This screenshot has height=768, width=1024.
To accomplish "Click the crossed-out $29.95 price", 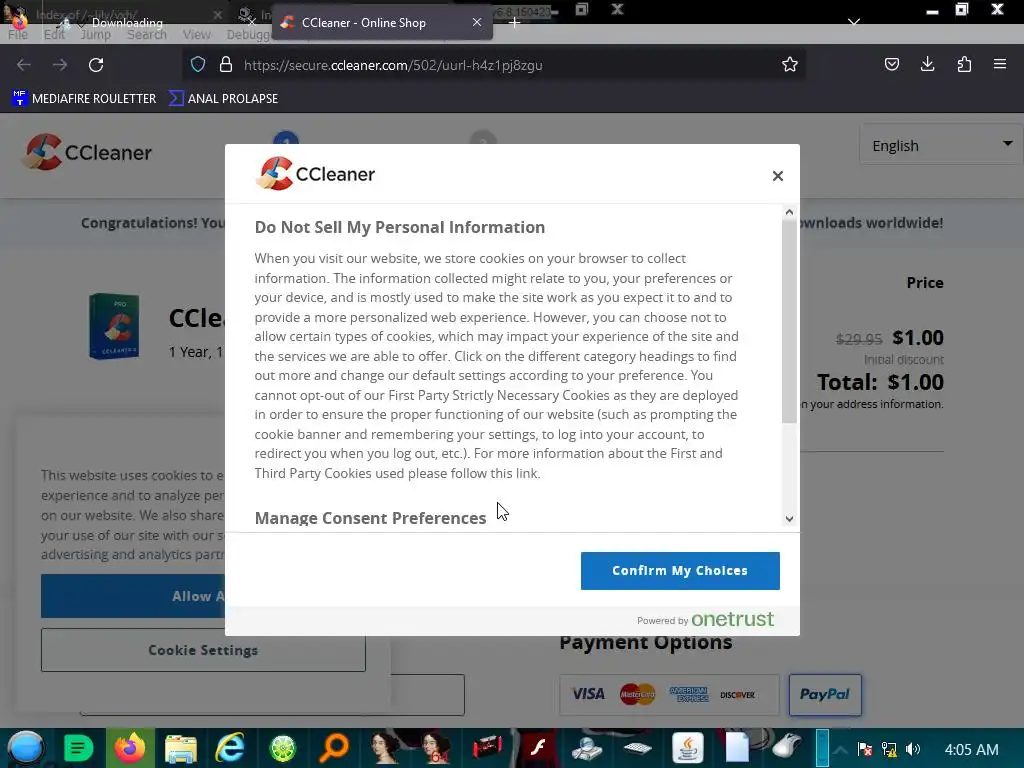I will click(x=859, y=339).
